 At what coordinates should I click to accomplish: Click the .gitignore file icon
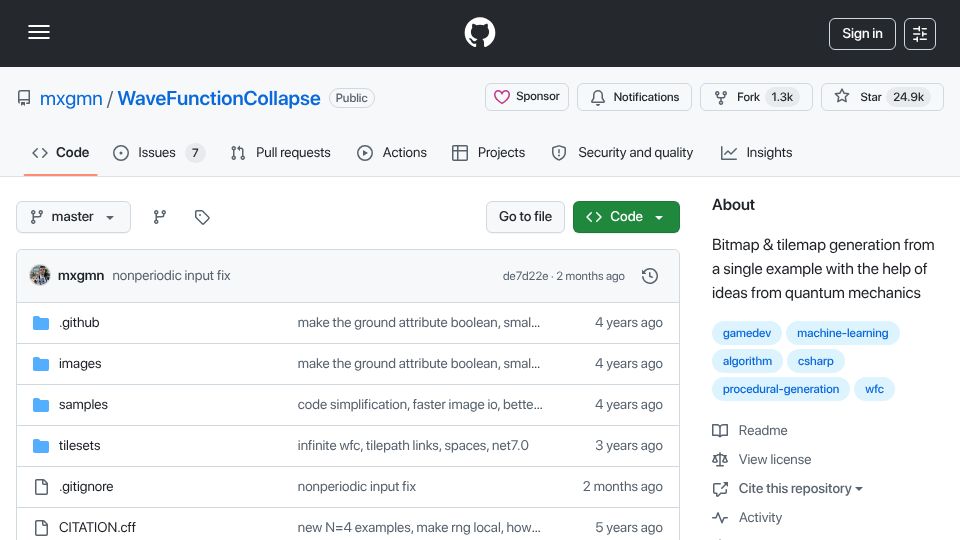pyautogui.click(x=41, y=487)
